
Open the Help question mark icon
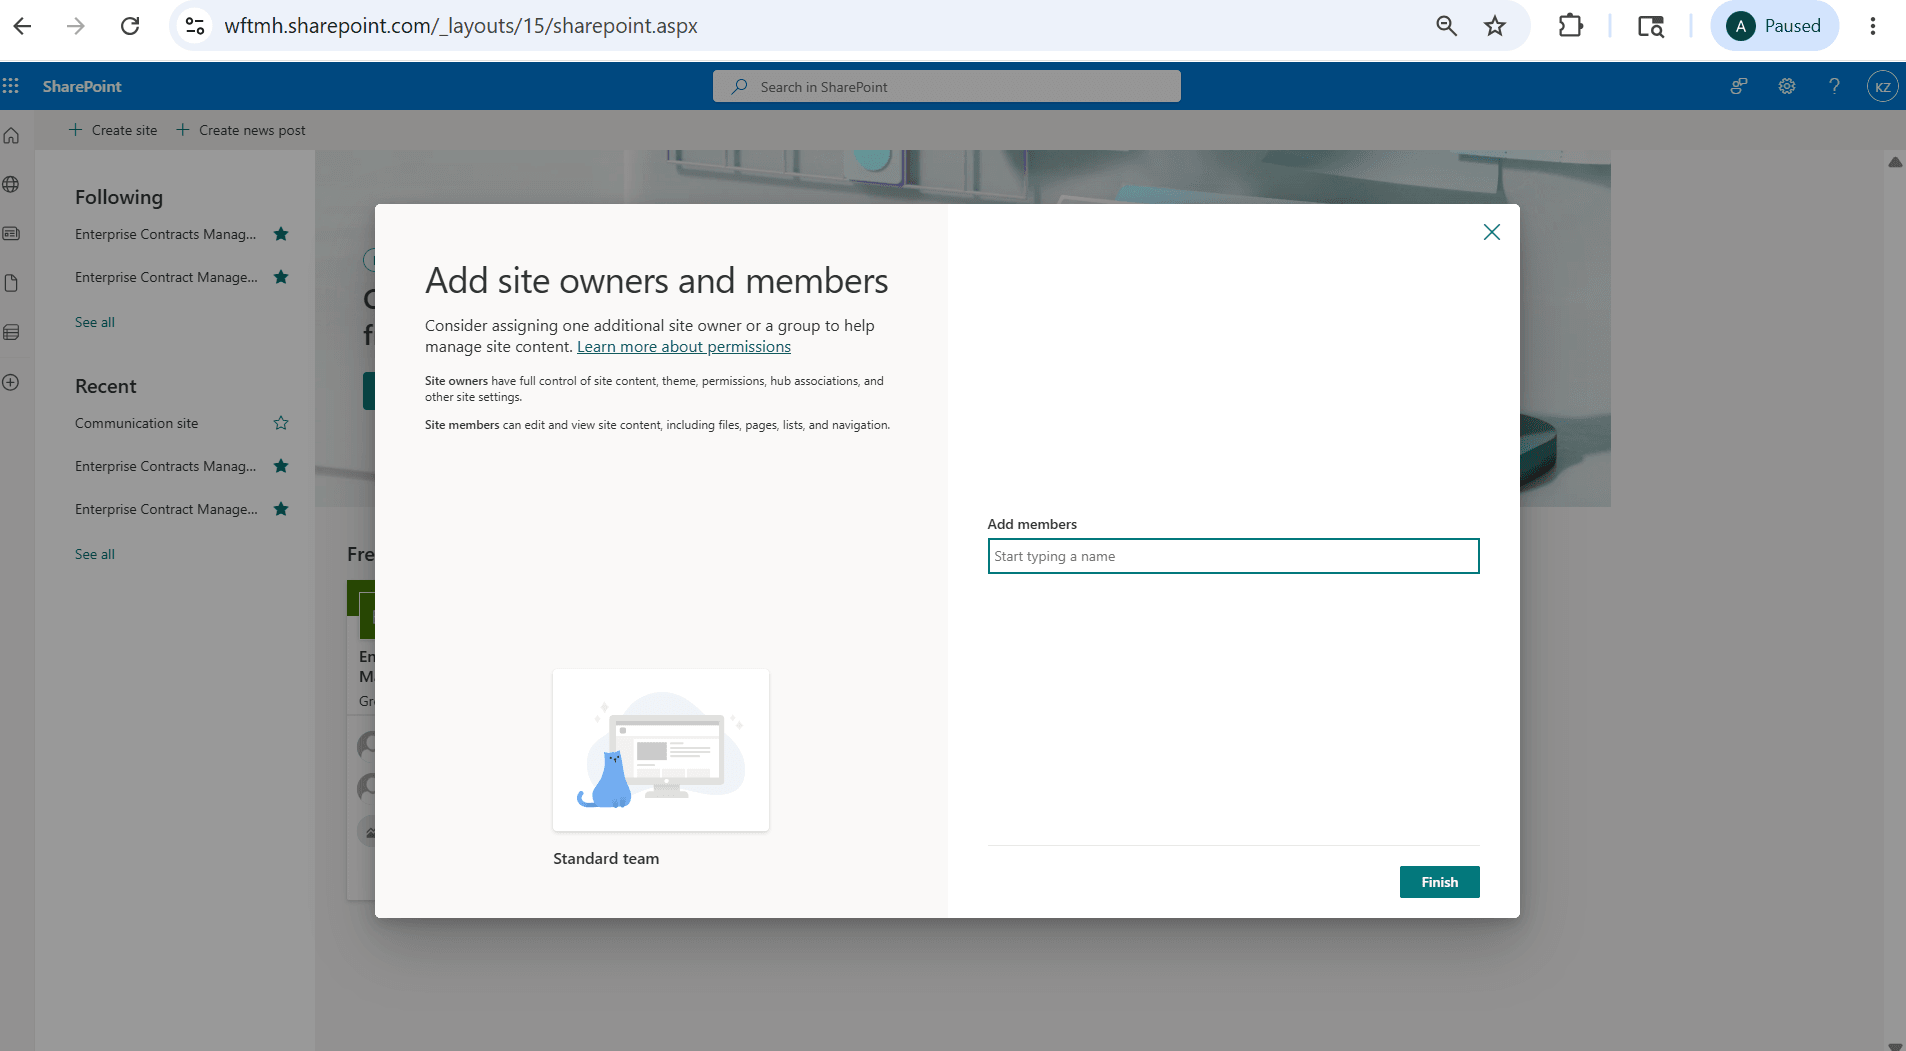(1834, 86)
